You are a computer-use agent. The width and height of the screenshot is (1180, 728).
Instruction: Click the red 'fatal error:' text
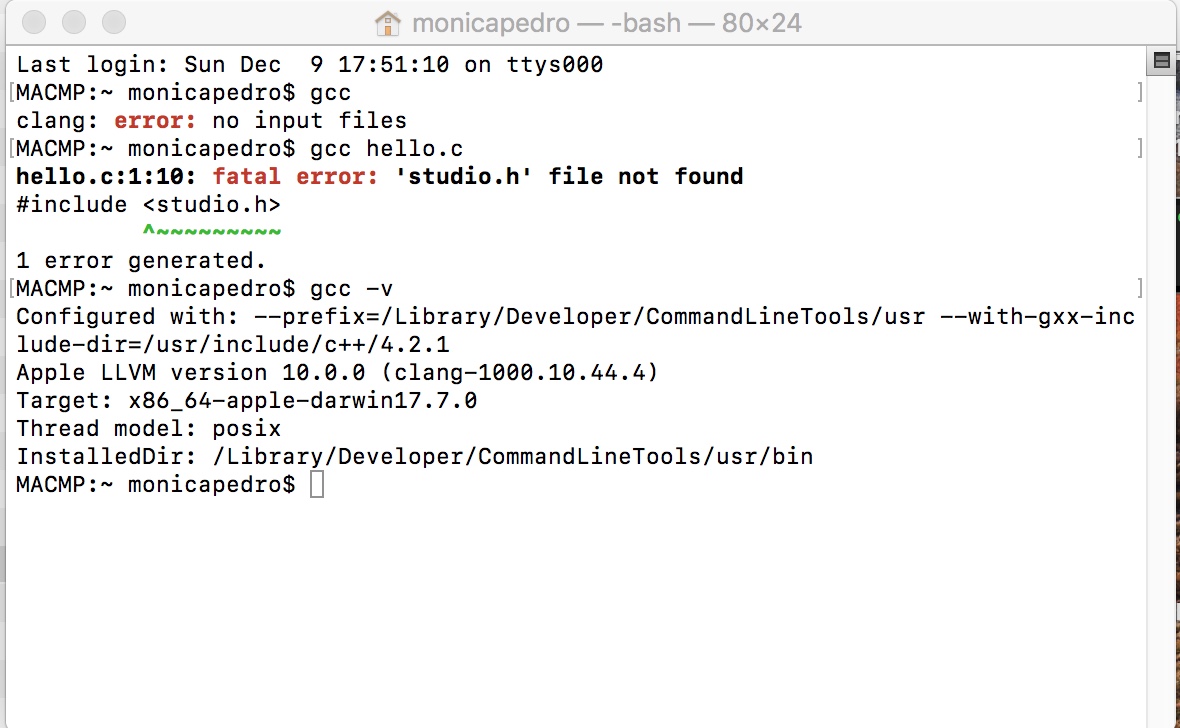click(295, 176)
